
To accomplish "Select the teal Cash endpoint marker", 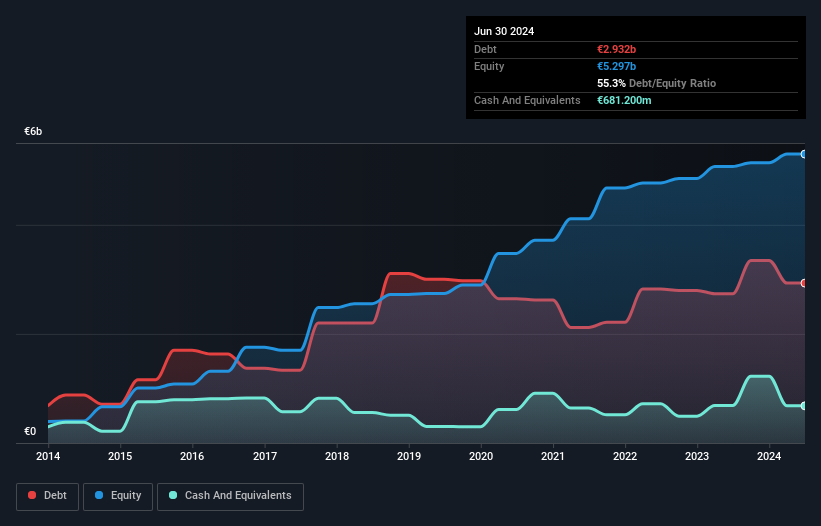I will pyautogui.click(x=804, y=406).
